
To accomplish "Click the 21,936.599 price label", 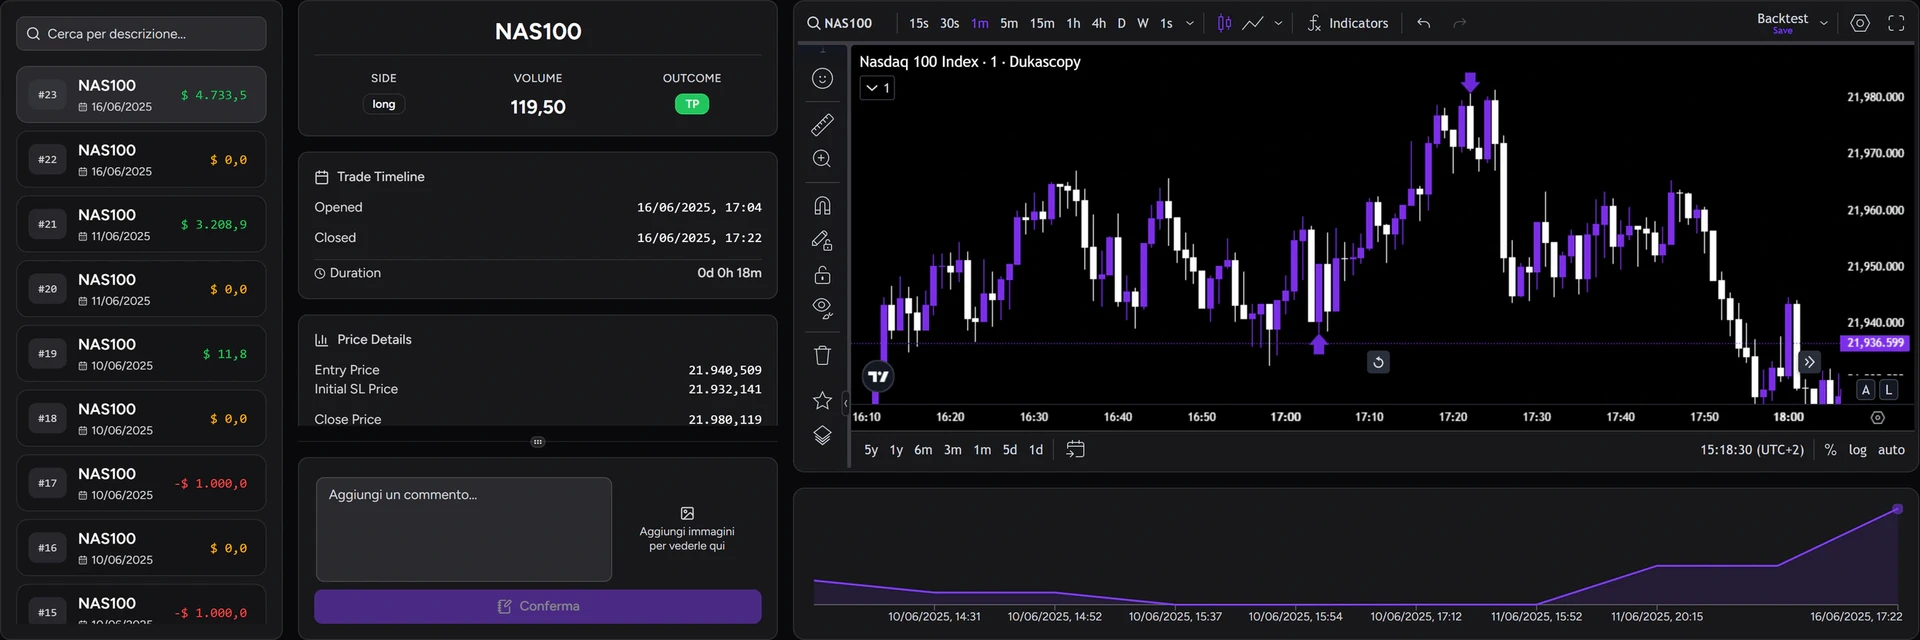I will [1875, 343].
